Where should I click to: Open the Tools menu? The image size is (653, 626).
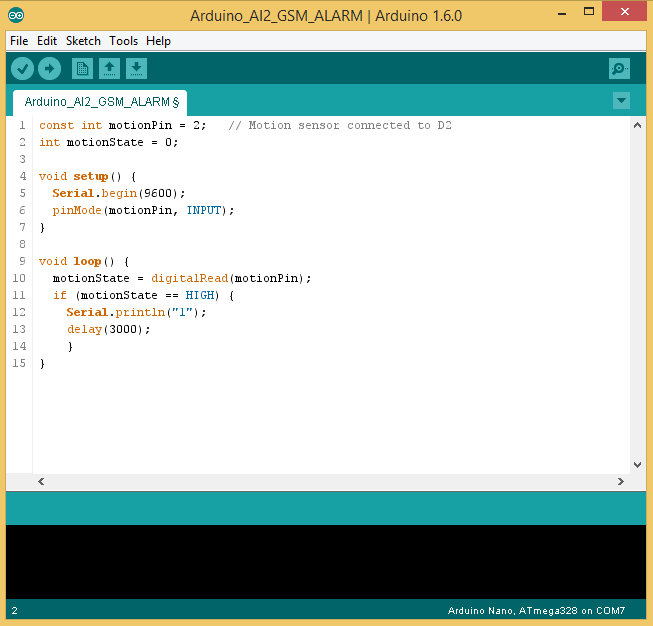coord(124,41)
